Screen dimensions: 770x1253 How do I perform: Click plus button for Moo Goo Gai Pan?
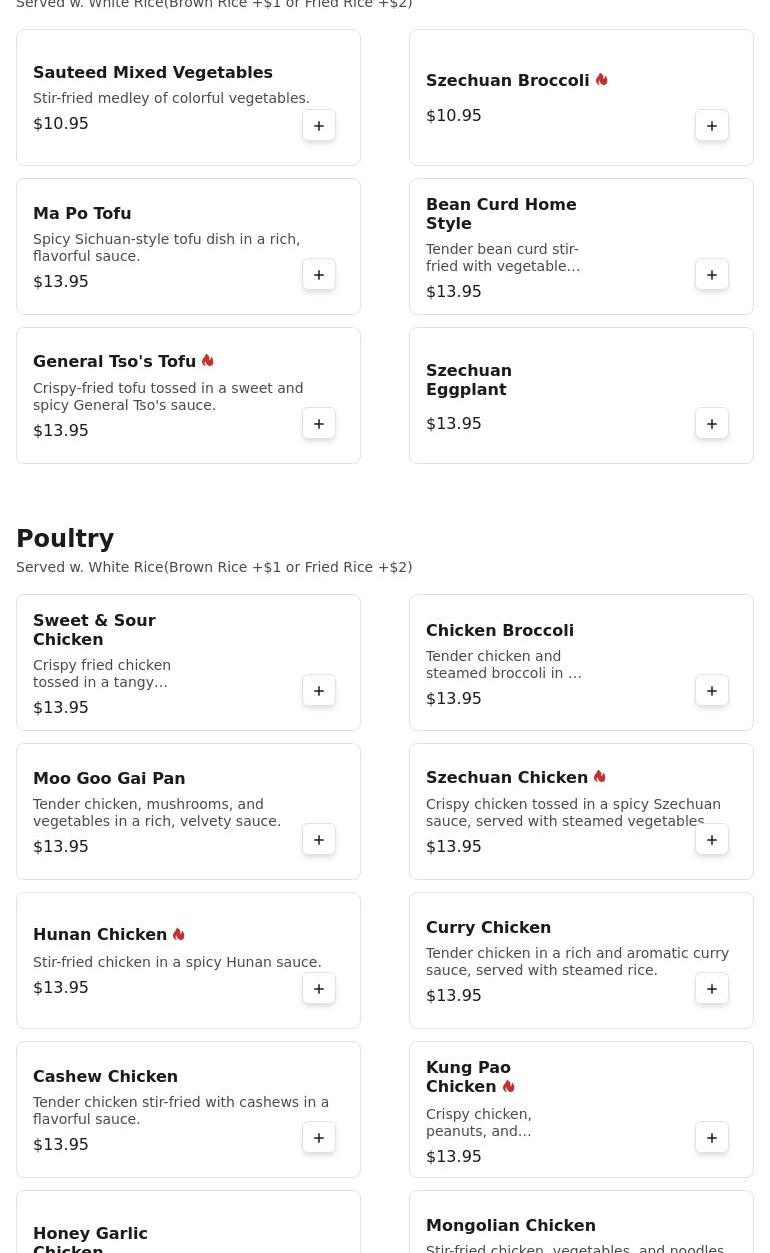click(x=319, y=840)
